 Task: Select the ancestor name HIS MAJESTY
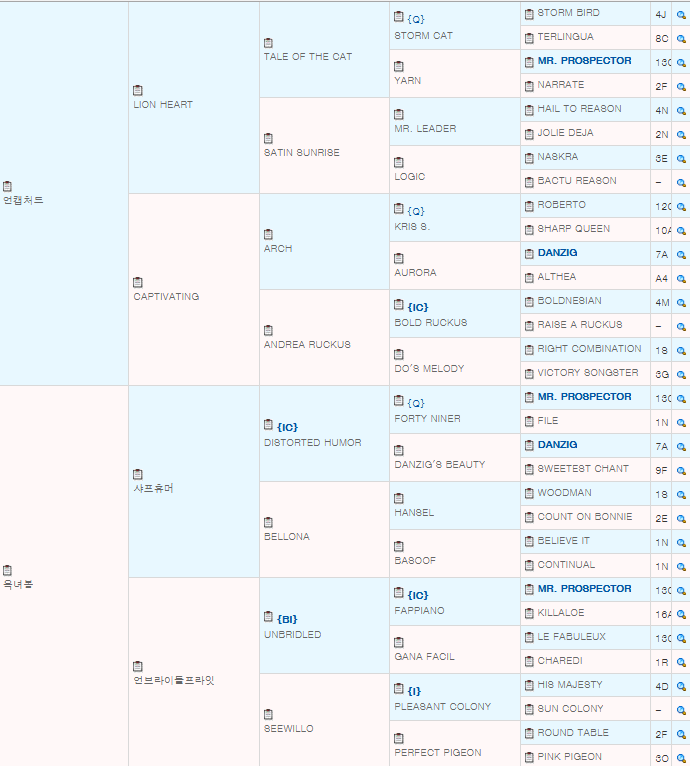coord(570,685)
